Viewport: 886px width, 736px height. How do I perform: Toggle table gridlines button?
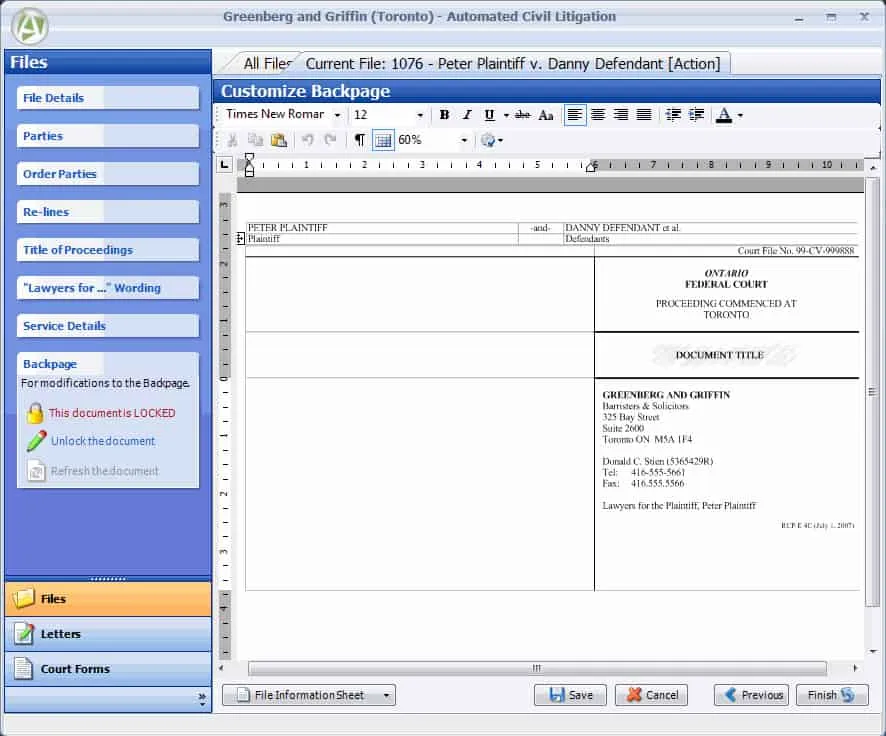point(383,140)
